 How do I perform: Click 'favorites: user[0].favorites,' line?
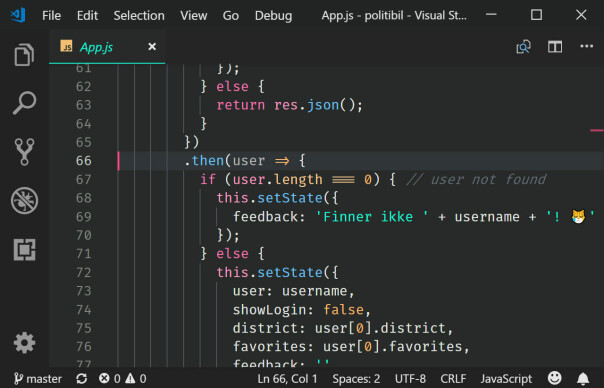(x=351, y=347)
